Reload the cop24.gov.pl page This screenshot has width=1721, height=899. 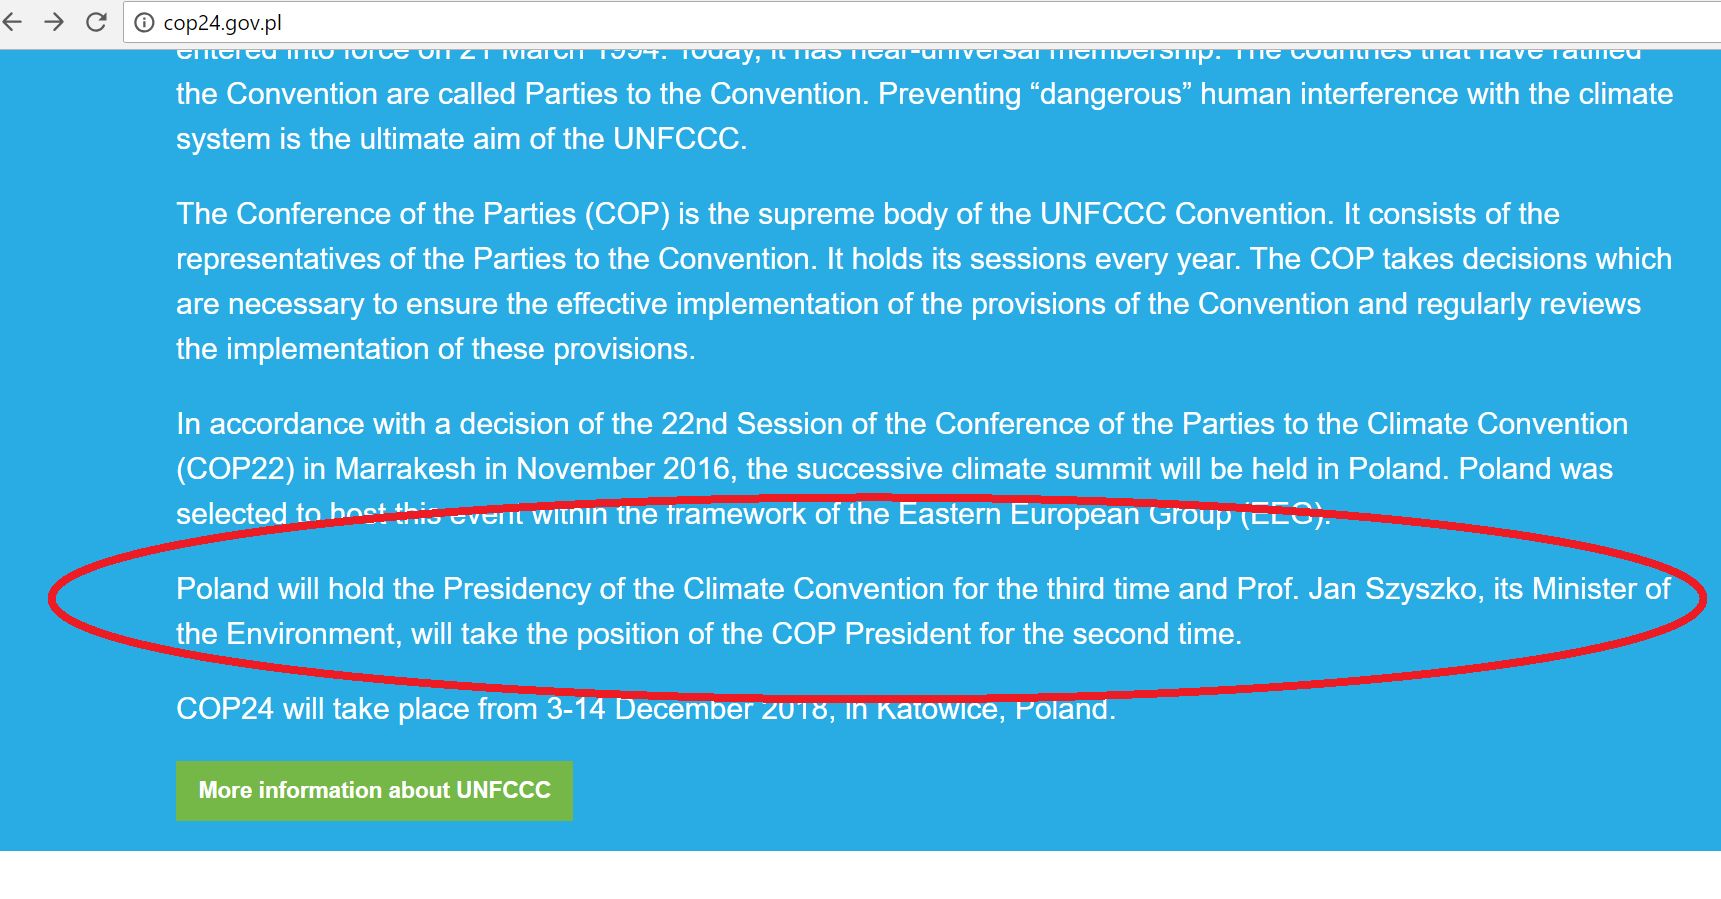(96, 22)
